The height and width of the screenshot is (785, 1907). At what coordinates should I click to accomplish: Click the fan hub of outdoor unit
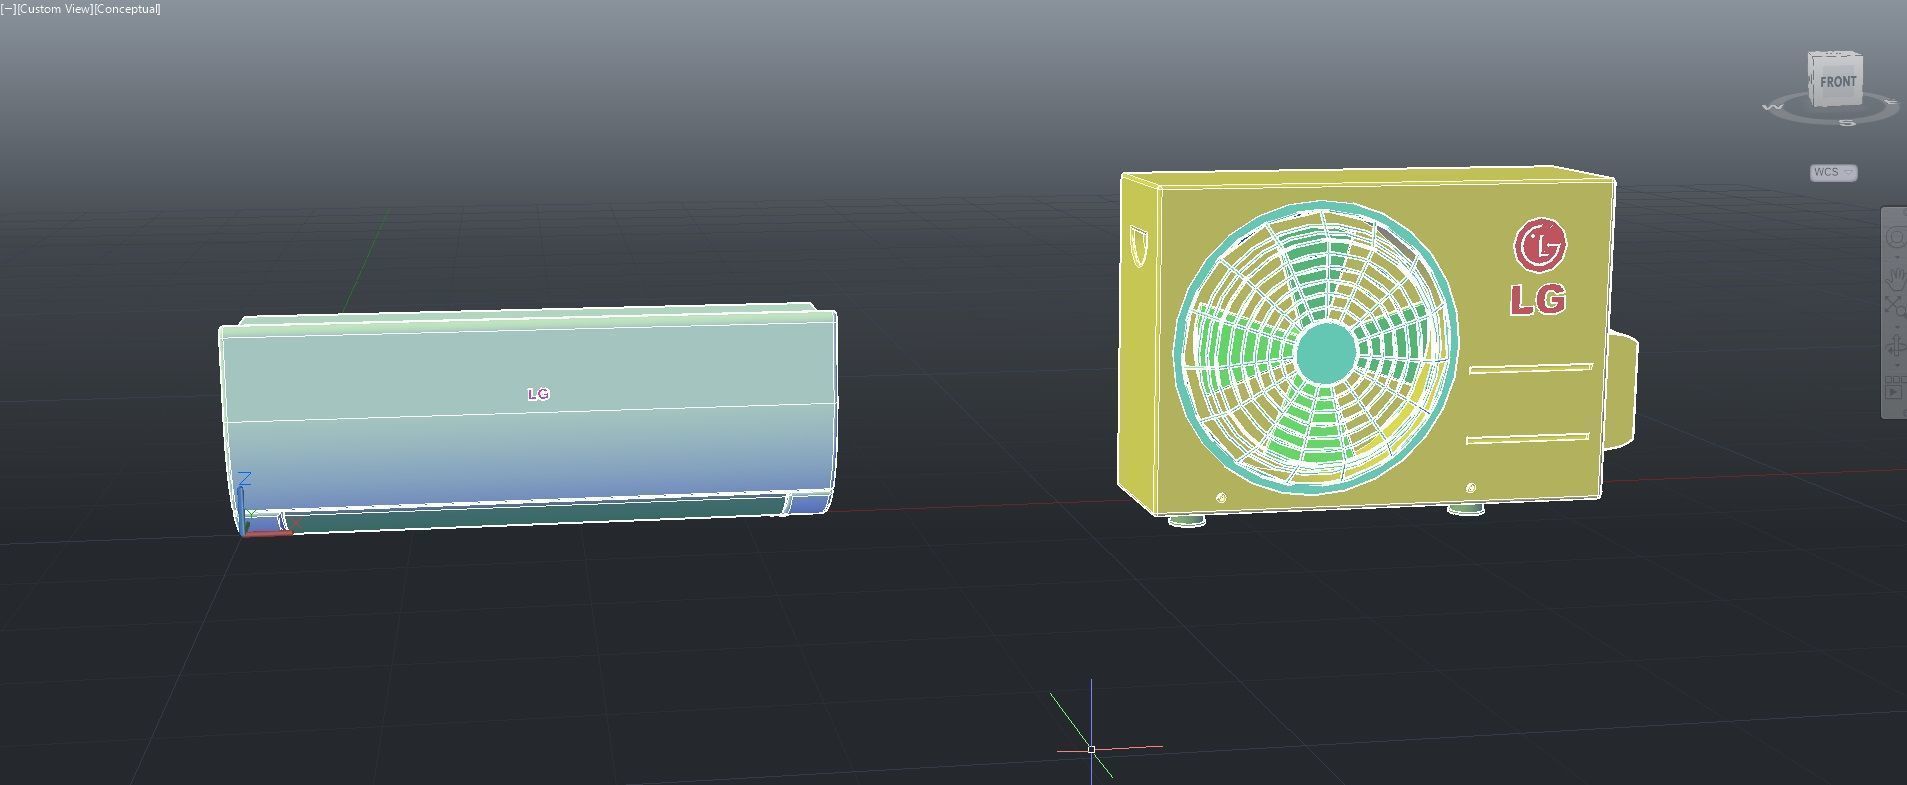[1325, 352]
